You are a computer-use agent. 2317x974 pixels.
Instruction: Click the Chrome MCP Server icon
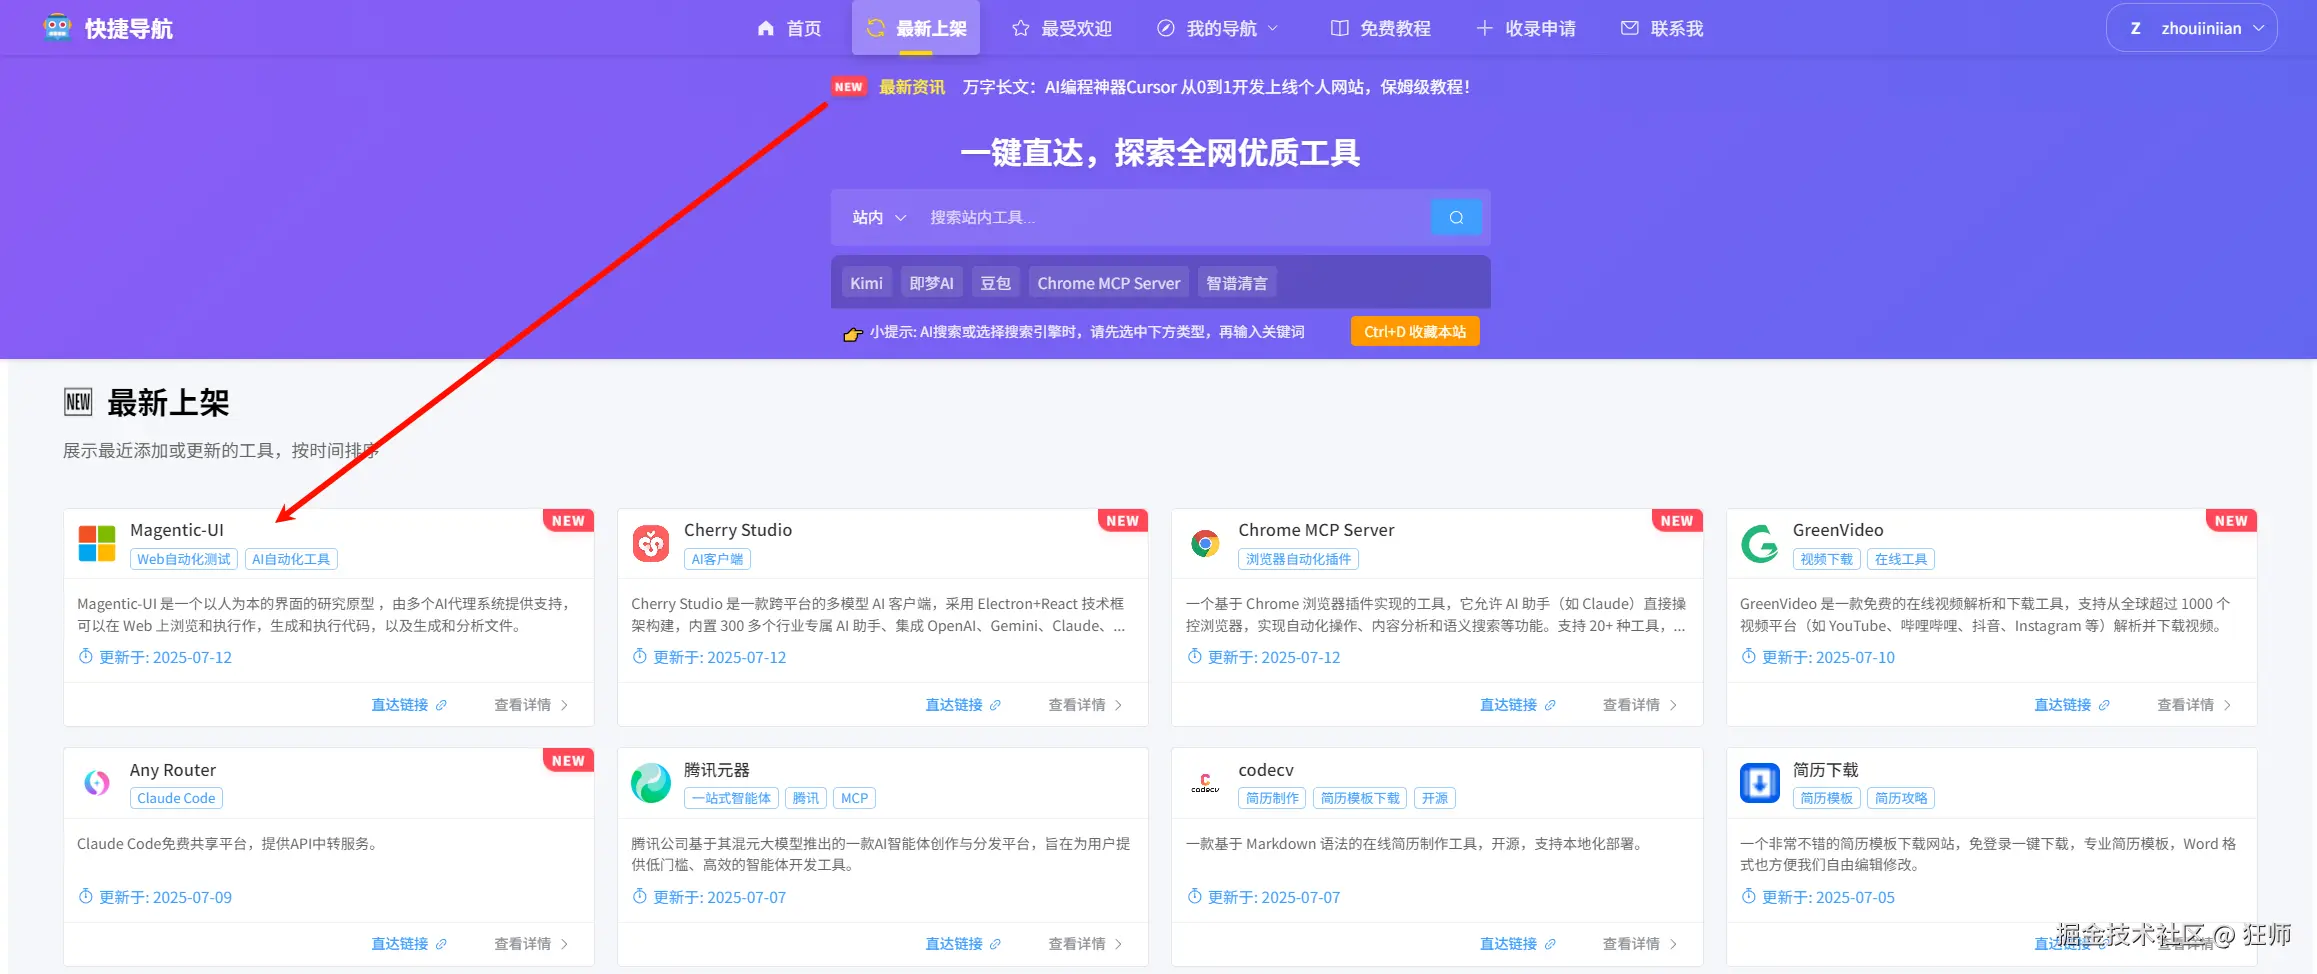pyautogui.click(x=1205, y=544)
